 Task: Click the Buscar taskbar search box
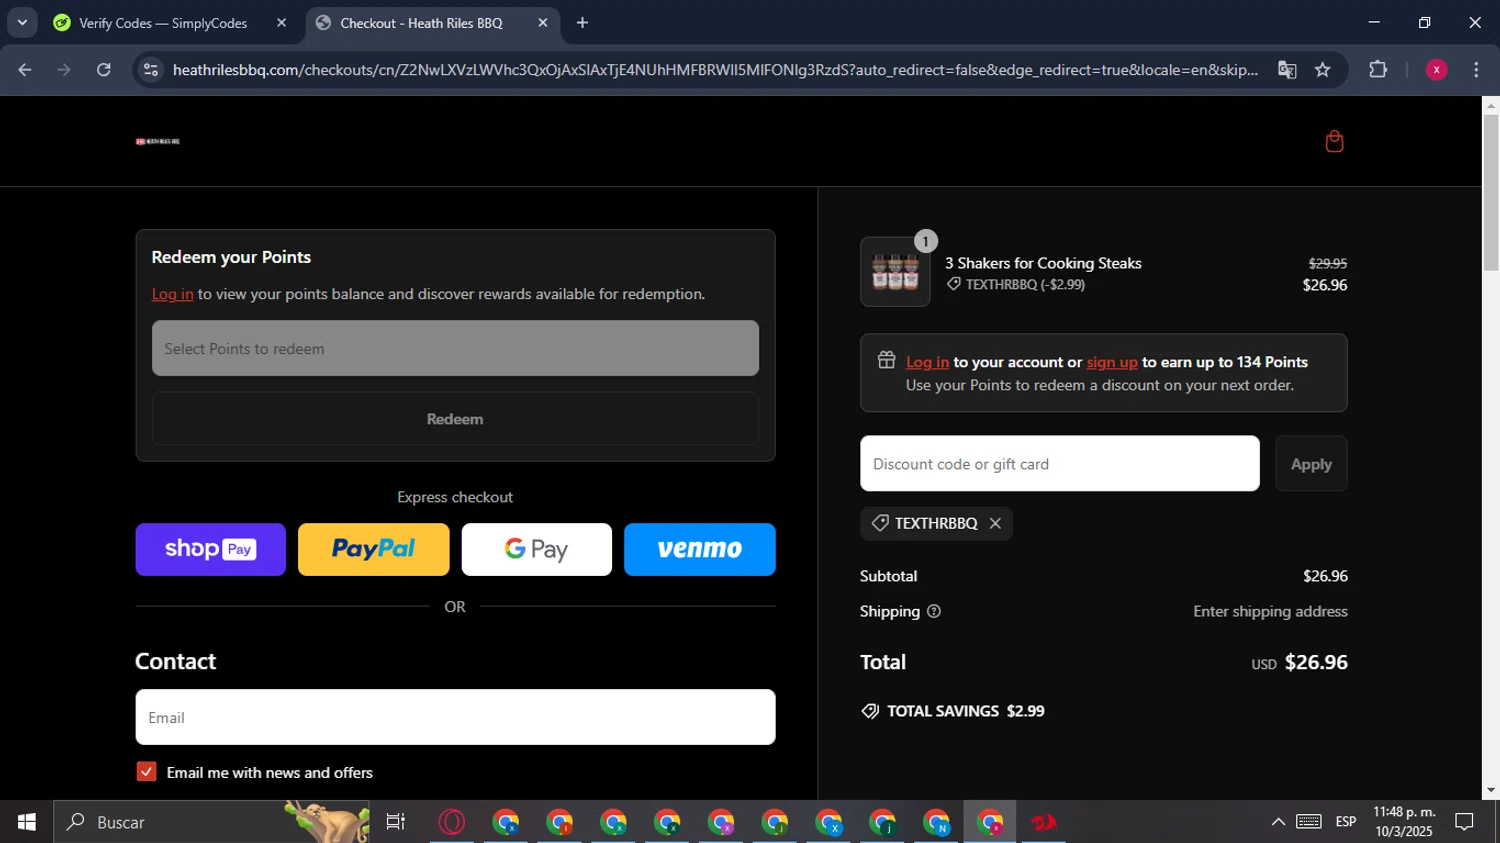[211, 822]
